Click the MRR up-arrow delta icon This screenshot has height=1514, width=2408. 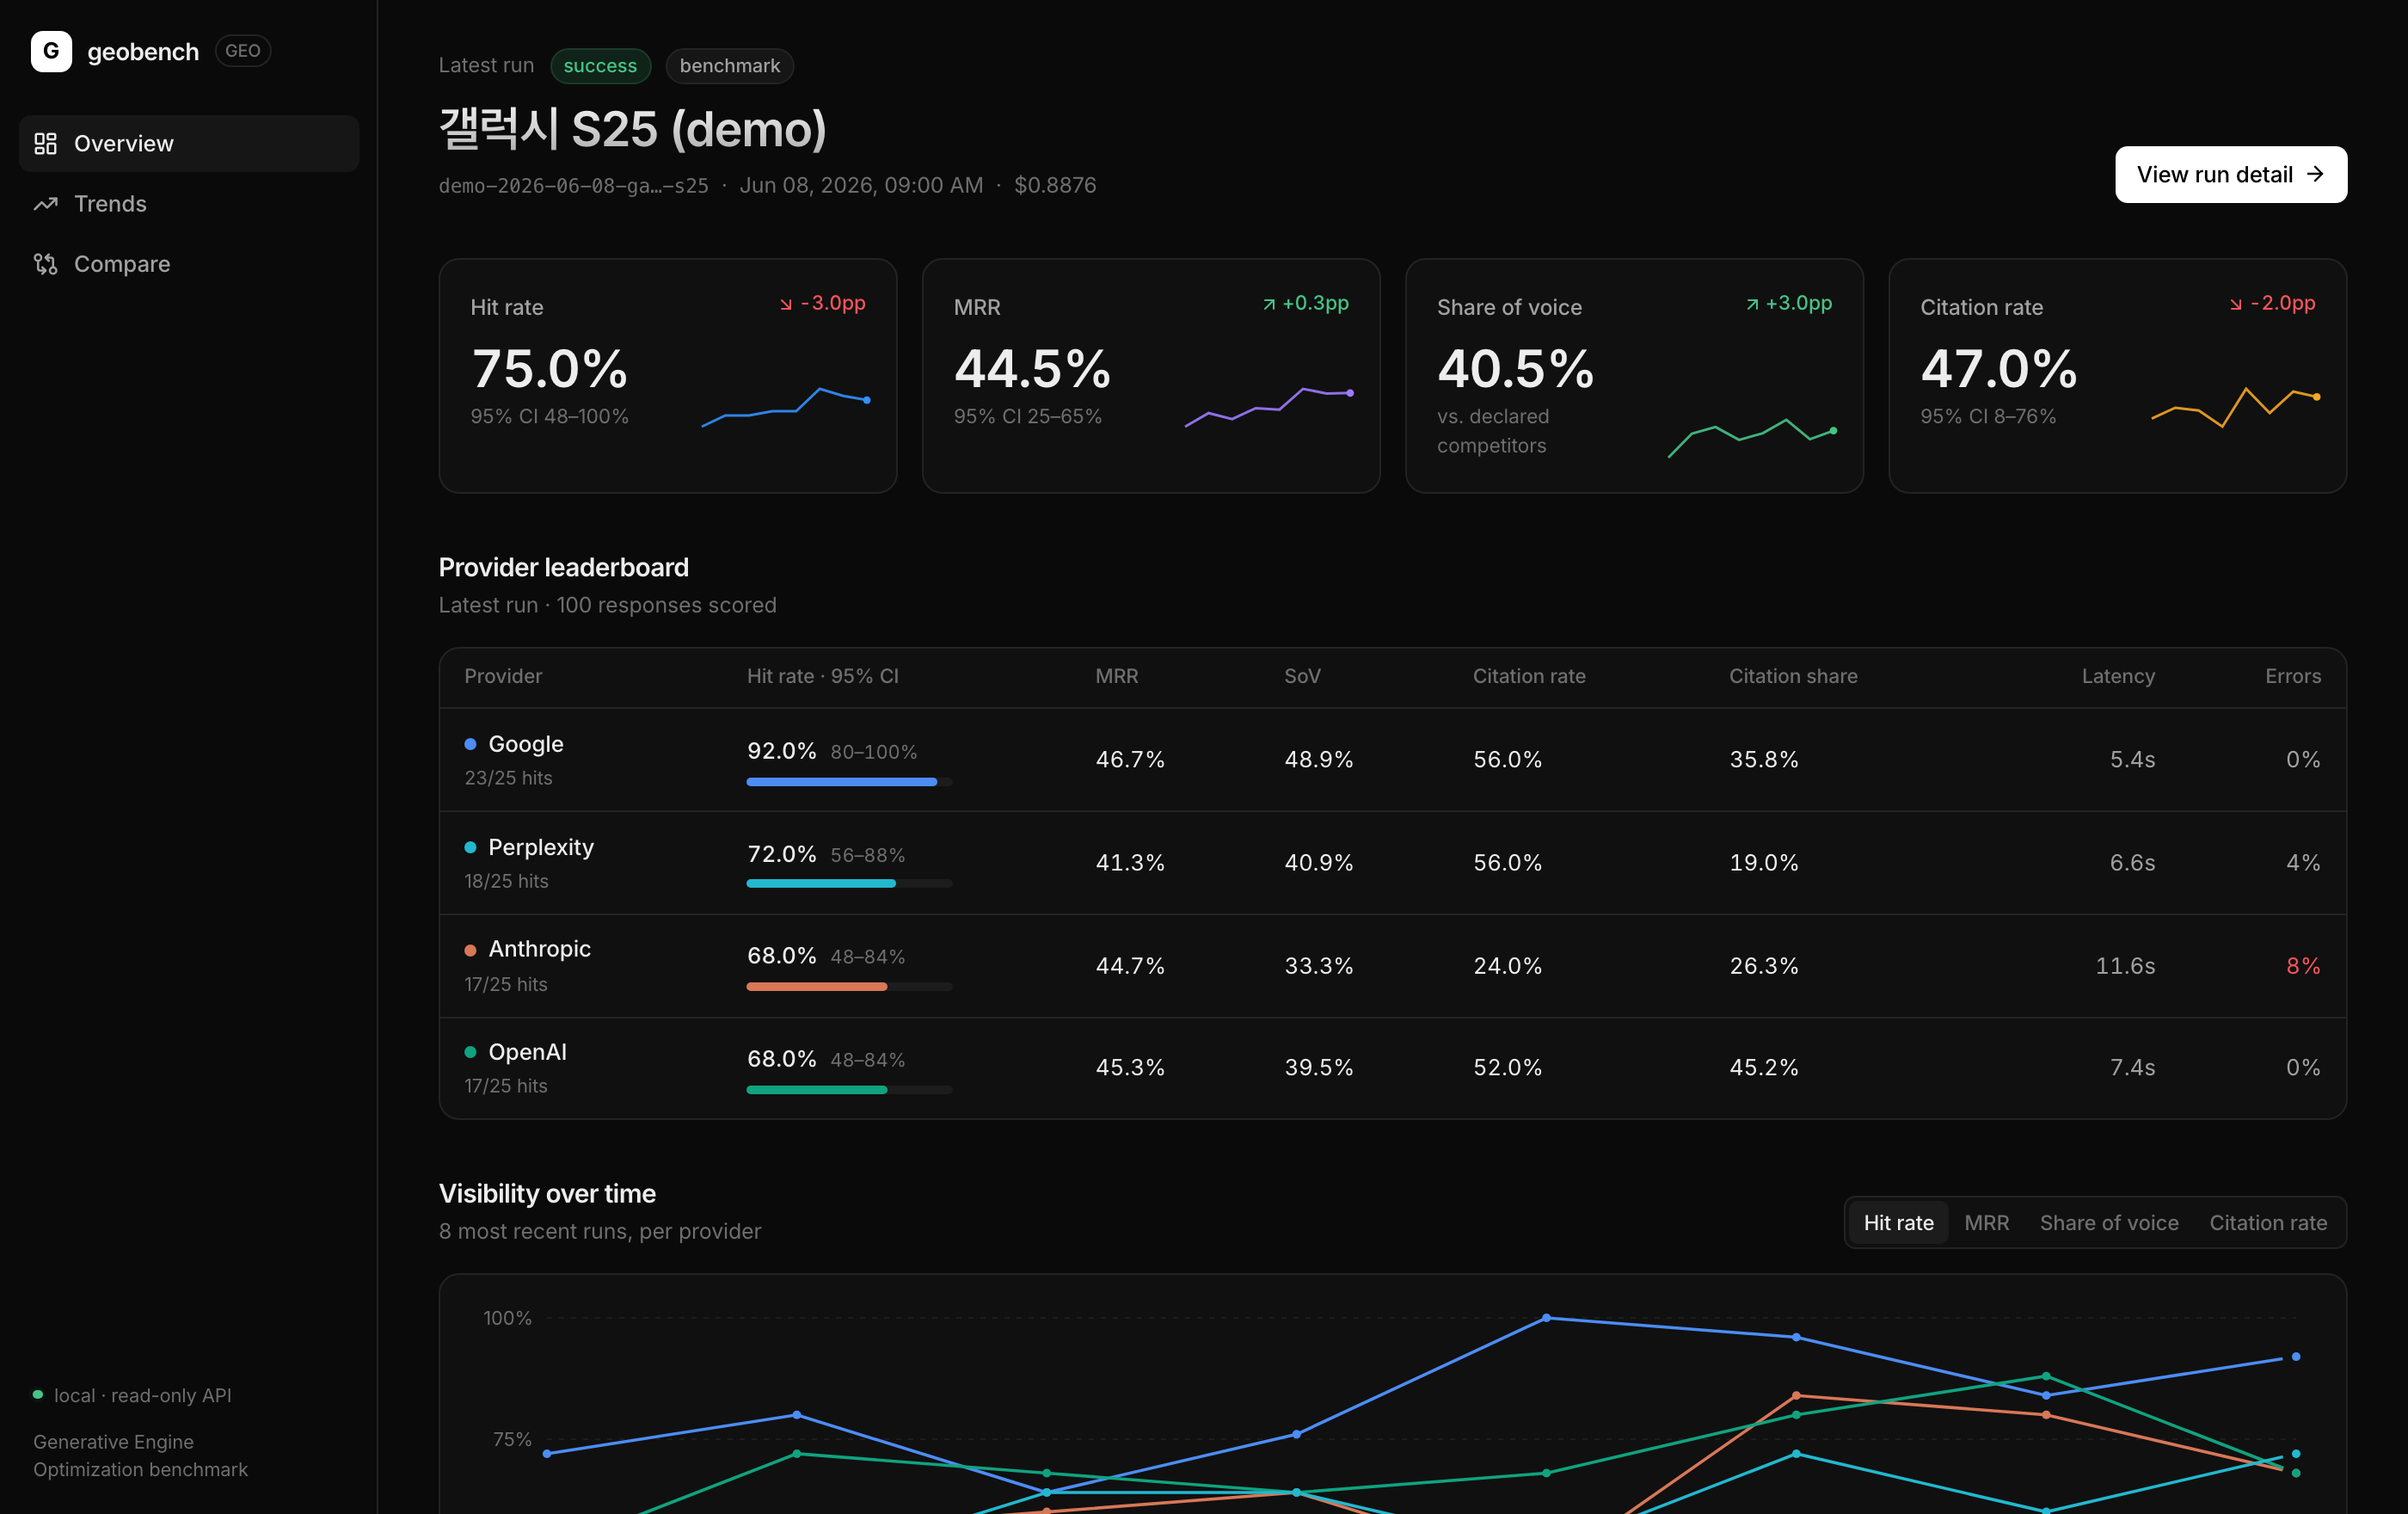pos(1269,304)
